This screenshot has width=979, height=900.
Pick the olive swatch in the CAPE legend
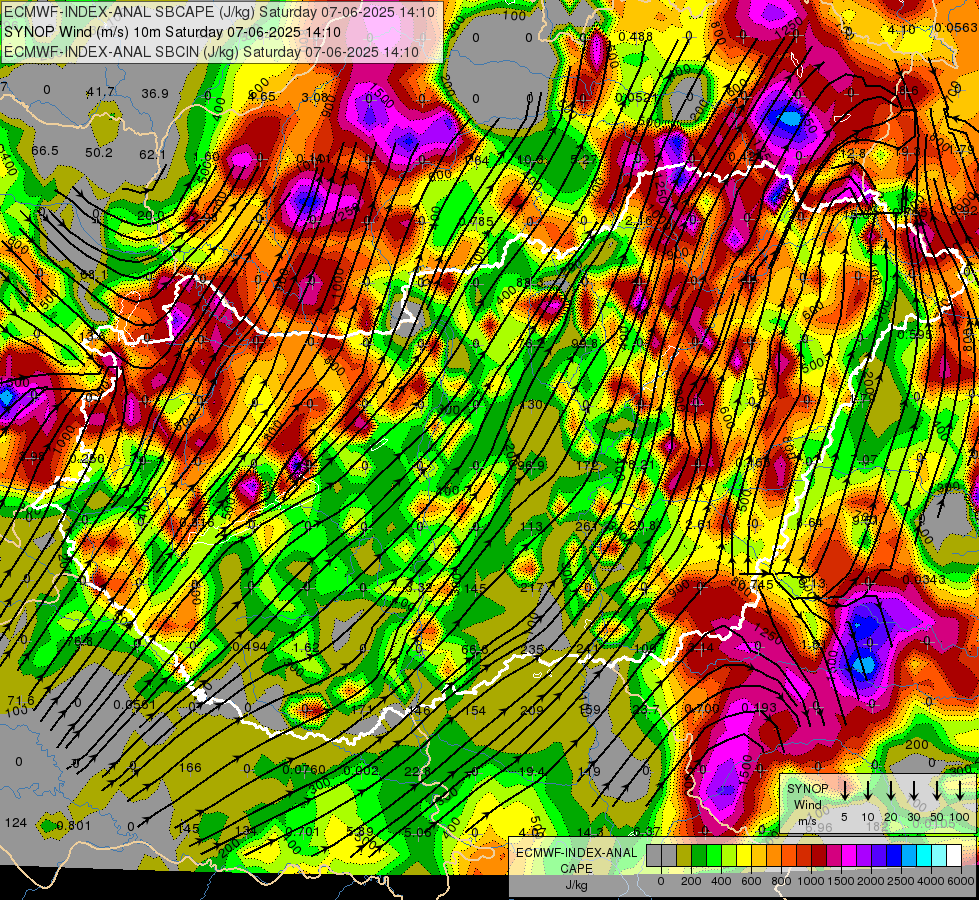click(x=684, y=856)
